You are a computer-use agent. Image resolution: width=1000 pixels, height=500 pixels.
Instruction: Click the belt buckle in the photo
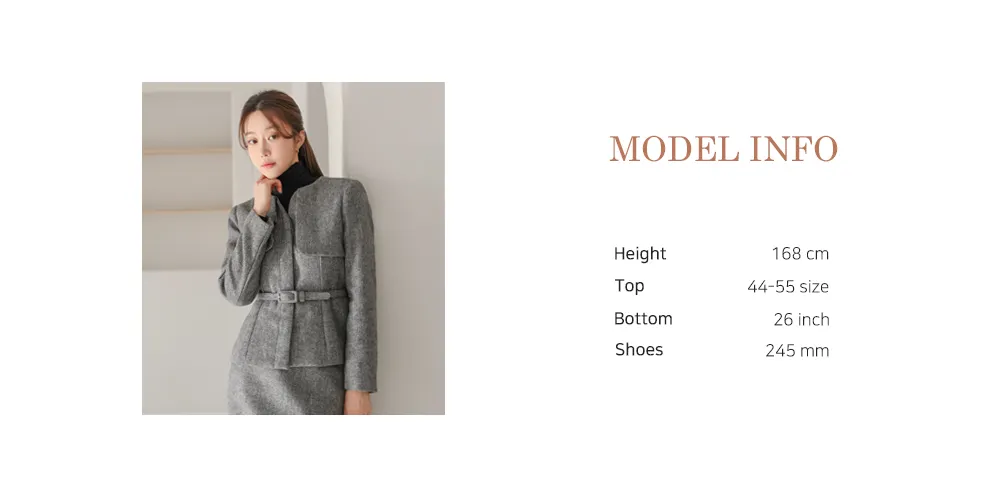289,297
